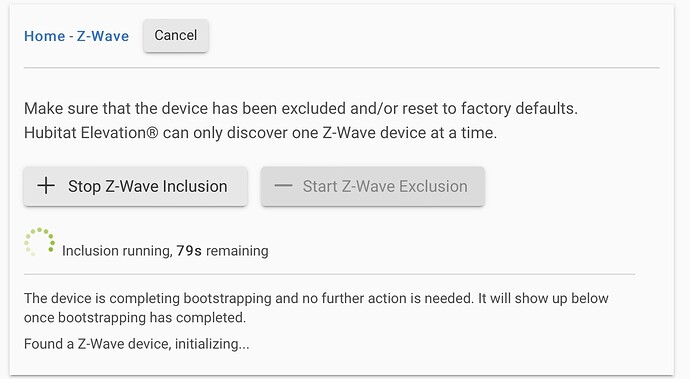Click the Cancel button
This screenshot has width=690, height=379.
176,35
